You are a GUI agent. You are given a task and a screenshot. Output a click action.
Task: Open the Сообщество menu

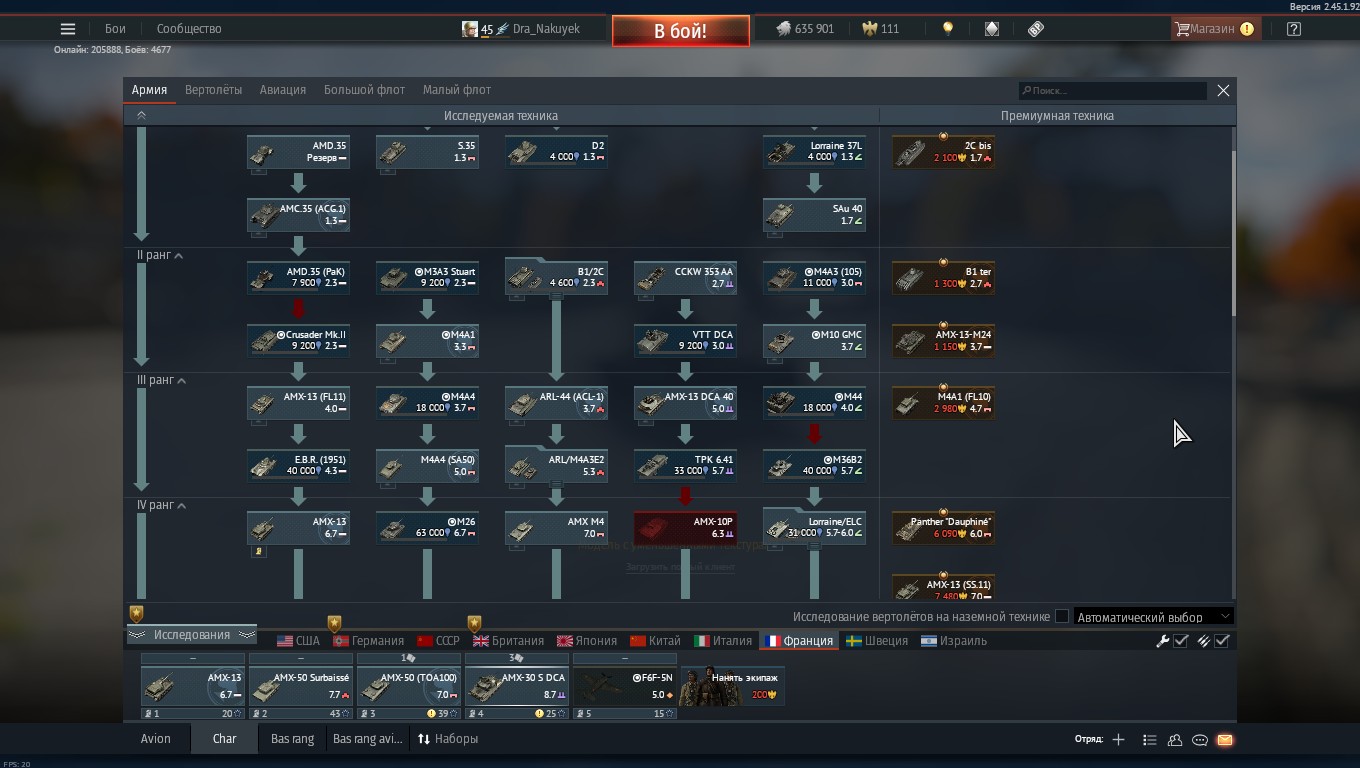[x=189, y=29]
